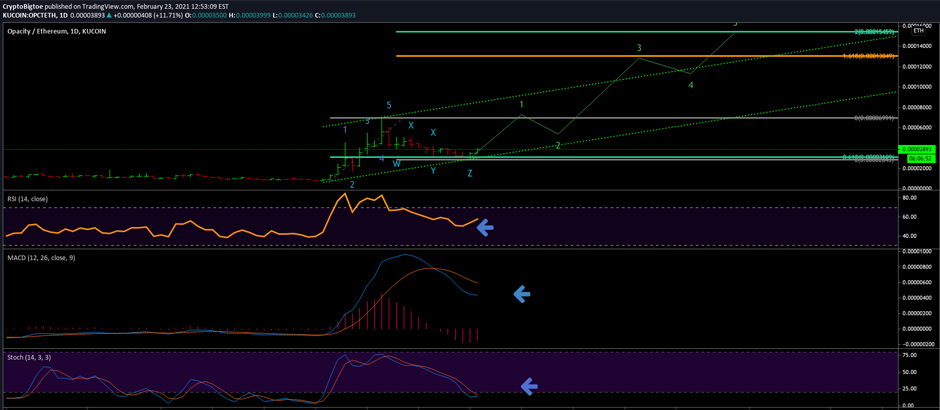Screen dimensions: 940x410
Task: Click the blue arrow in the RSI pane
Action: 485,228
